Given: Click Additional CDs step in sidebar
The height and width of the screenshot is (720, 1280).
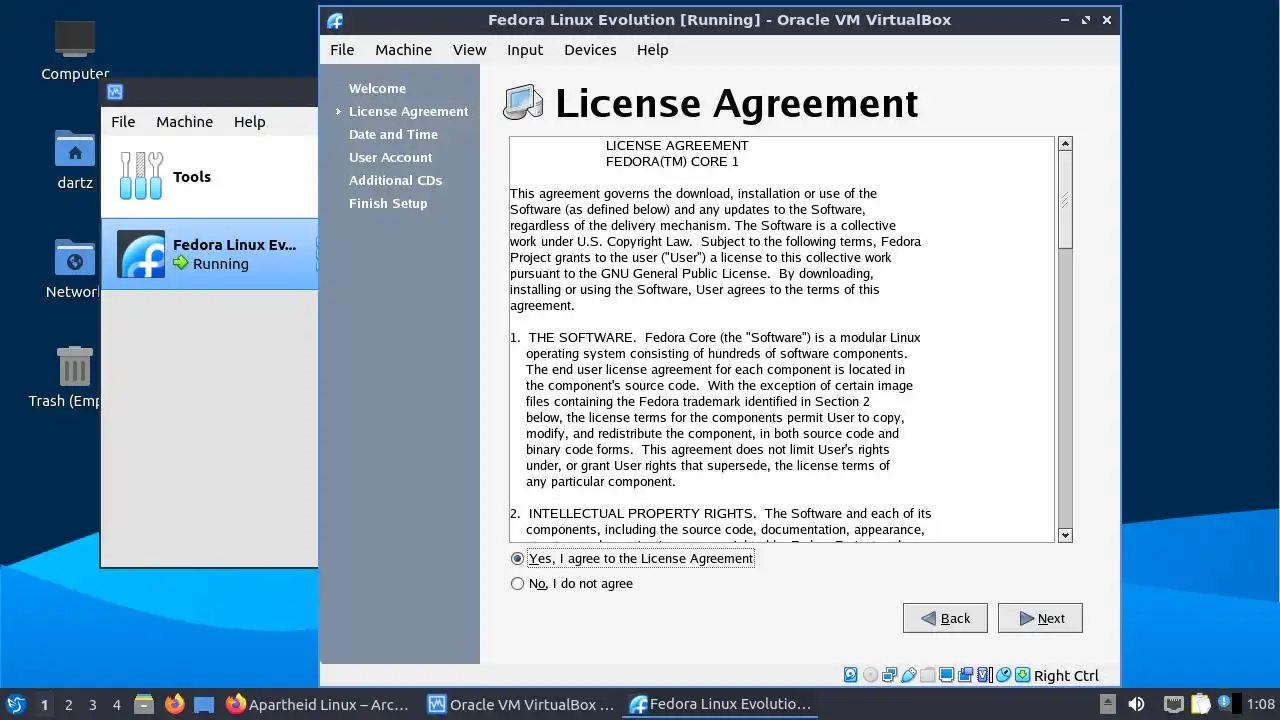Looking at the screenshot, I should pos(395,180).
